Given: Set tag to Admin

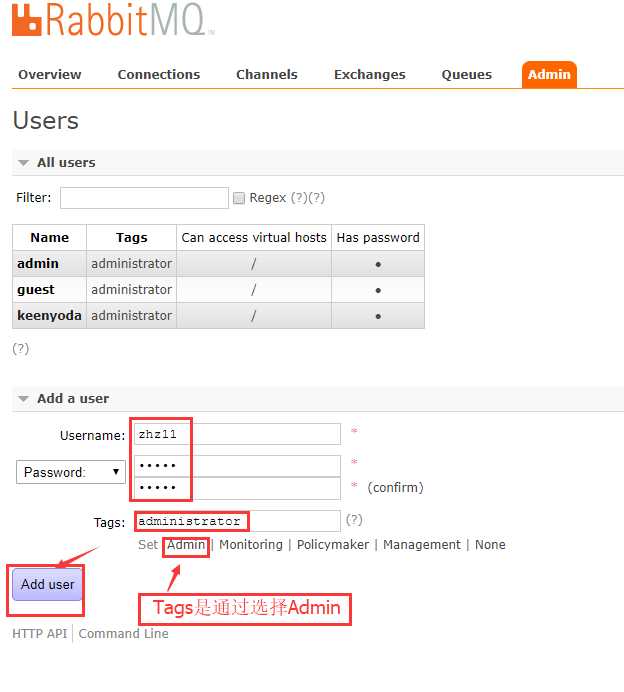Looking at the screenshot, I should pos(186,545).
